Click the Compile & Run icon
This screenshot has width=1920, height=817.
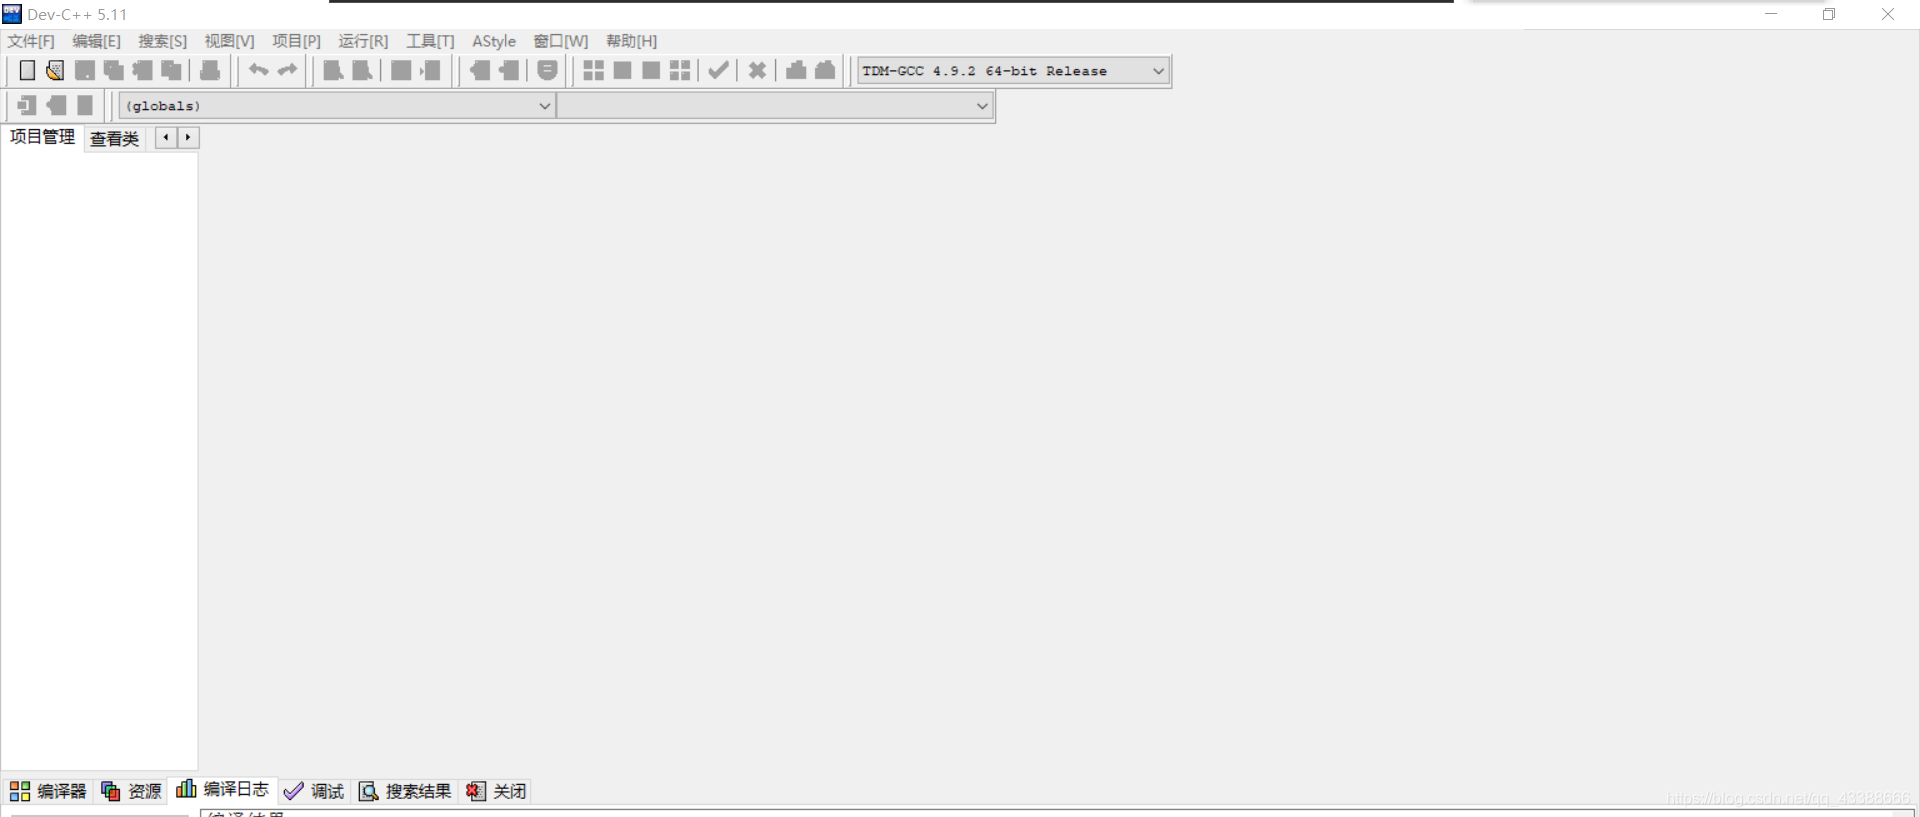[x=651, y=70]
